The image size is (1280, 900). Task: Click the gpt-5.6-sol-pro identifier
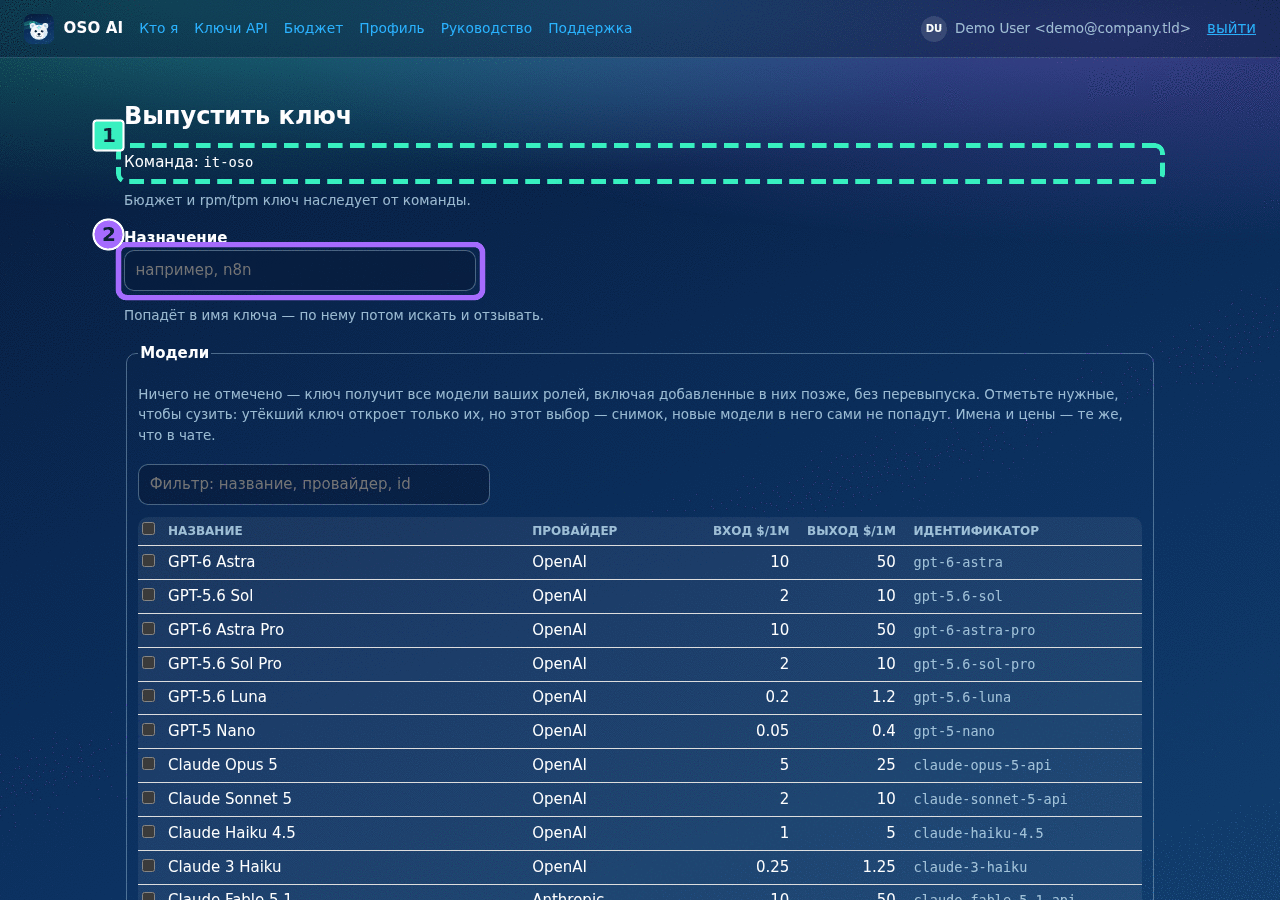pos(974,664)
